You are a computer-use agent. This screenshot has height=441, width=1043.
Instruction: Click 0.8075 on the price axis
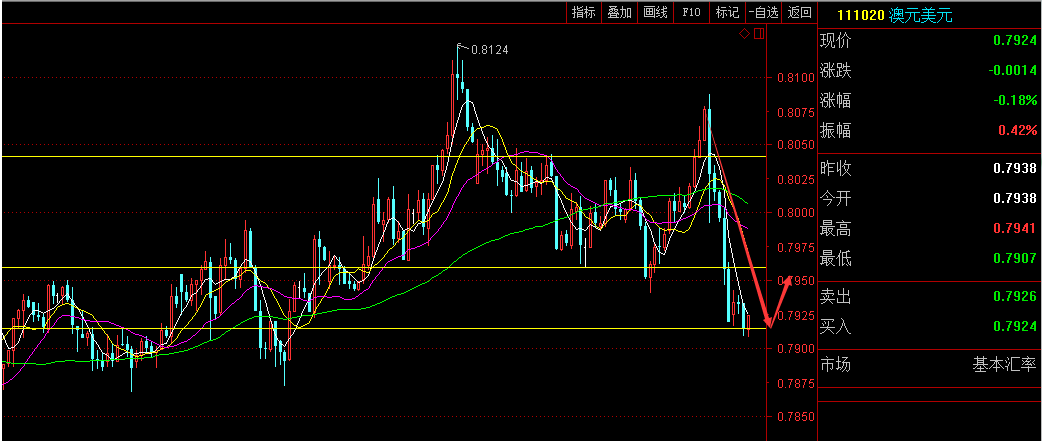coord(796,112)
